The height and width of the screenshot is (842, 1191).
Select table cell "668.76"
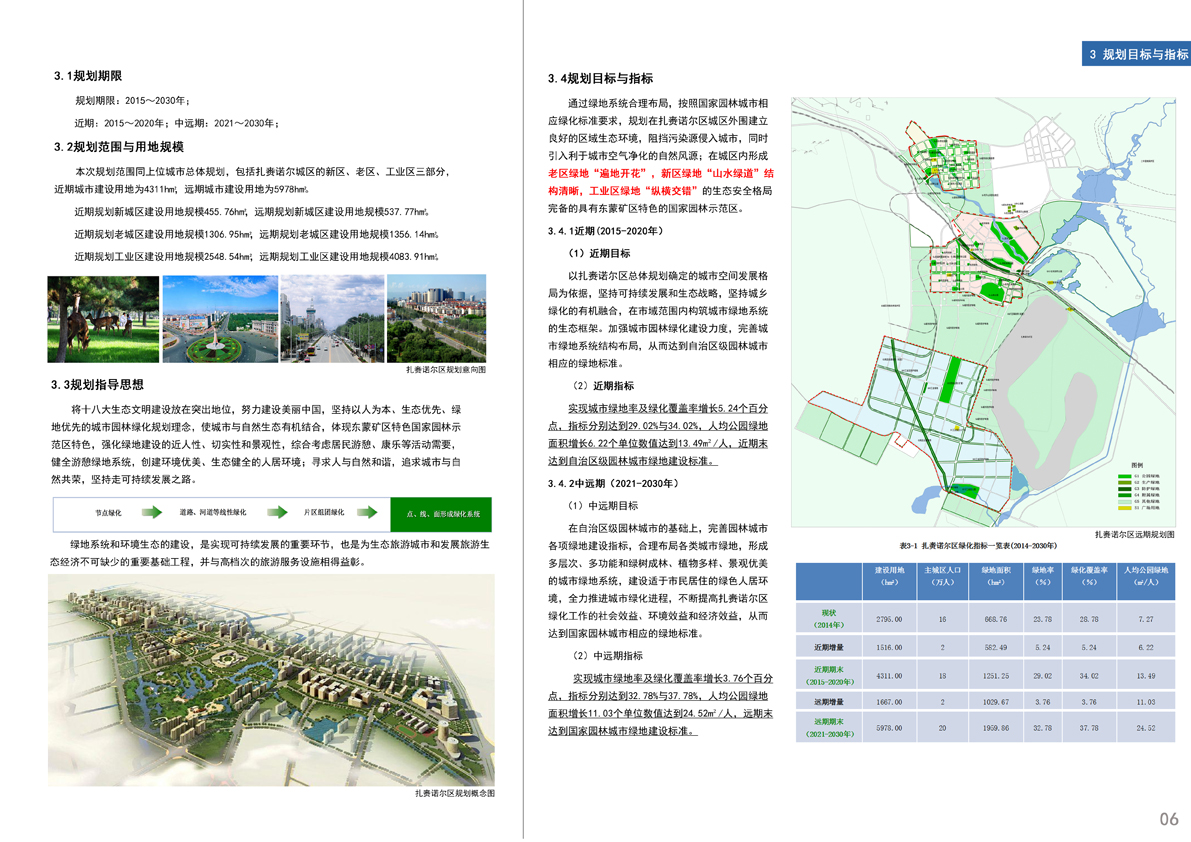996,620
